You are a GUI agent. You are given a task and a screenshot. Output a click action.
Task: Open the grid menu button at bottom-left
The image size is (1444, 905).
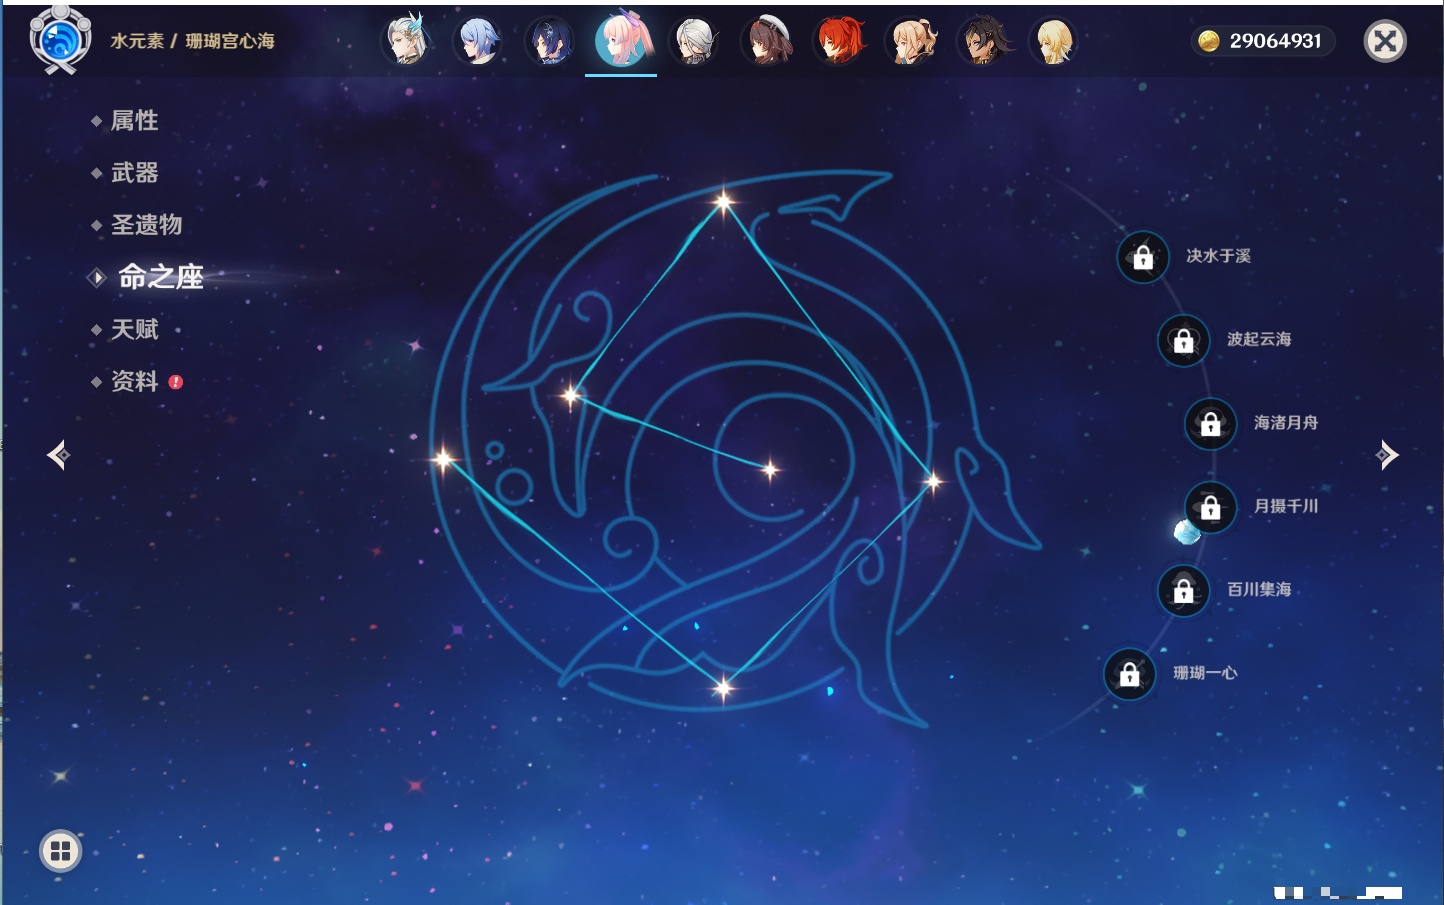point(60,851)
